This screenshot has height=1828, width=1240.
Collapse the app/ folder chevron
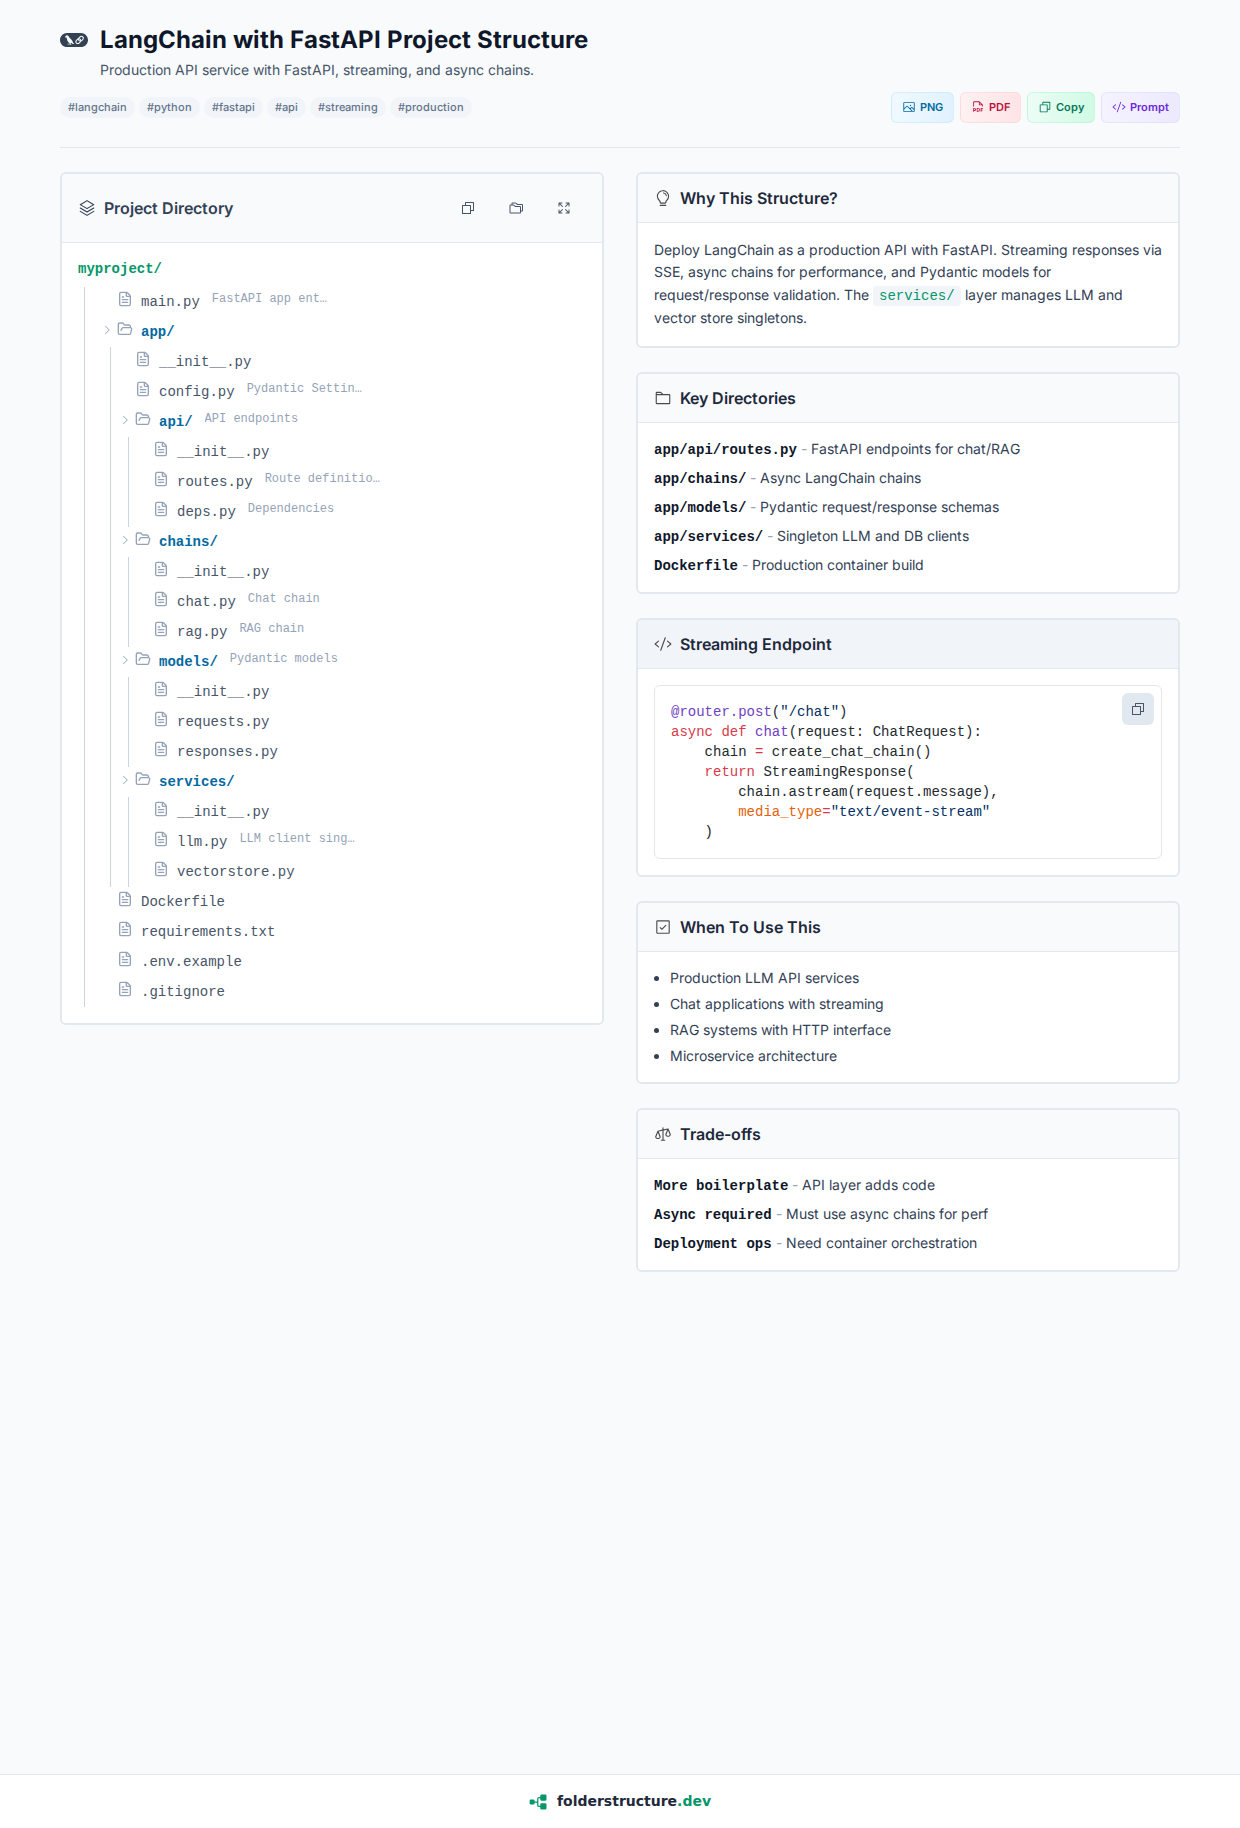coord(107,330)
